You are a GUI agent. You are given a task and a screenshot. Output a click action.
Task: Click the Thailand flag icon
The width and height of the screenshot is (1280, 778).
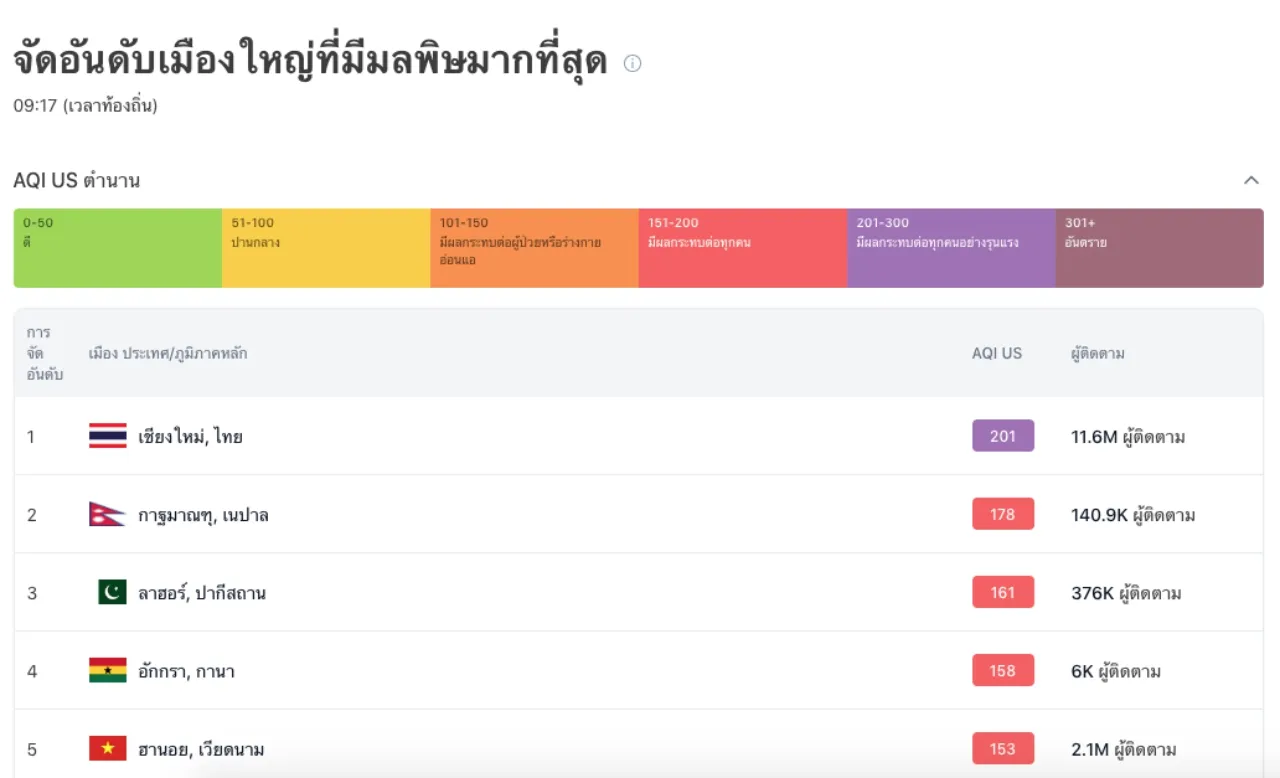coord(108,436)
